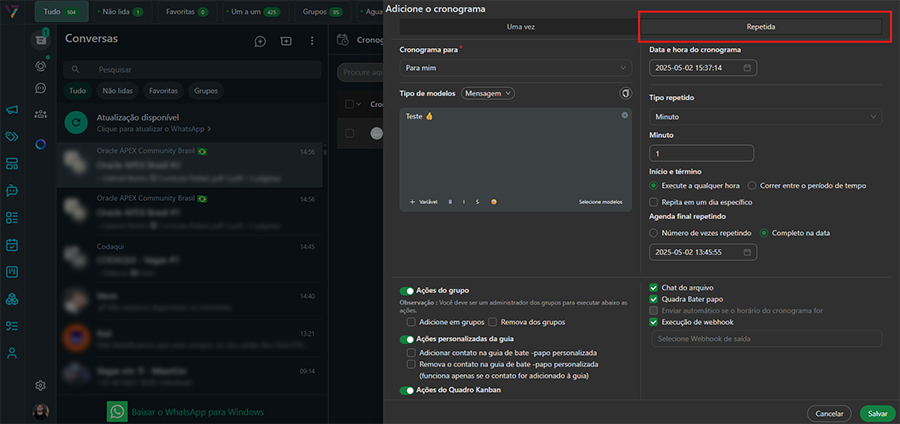Image resolution: width=900 pixels, height=424 pixels.
Task: Click the copy icon beside Tipo de modelos
Action: point(626,93)
